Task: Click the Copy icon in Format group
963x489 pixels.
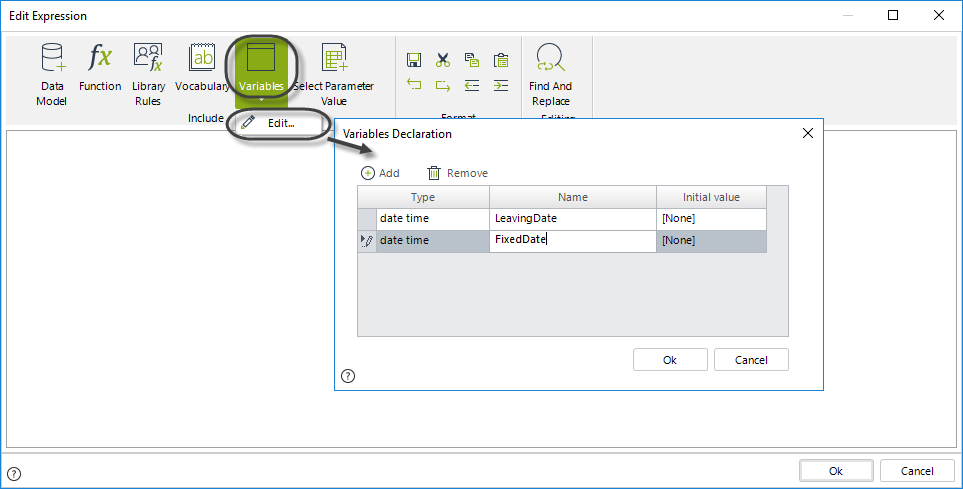Action: click(x=472, y=60)
